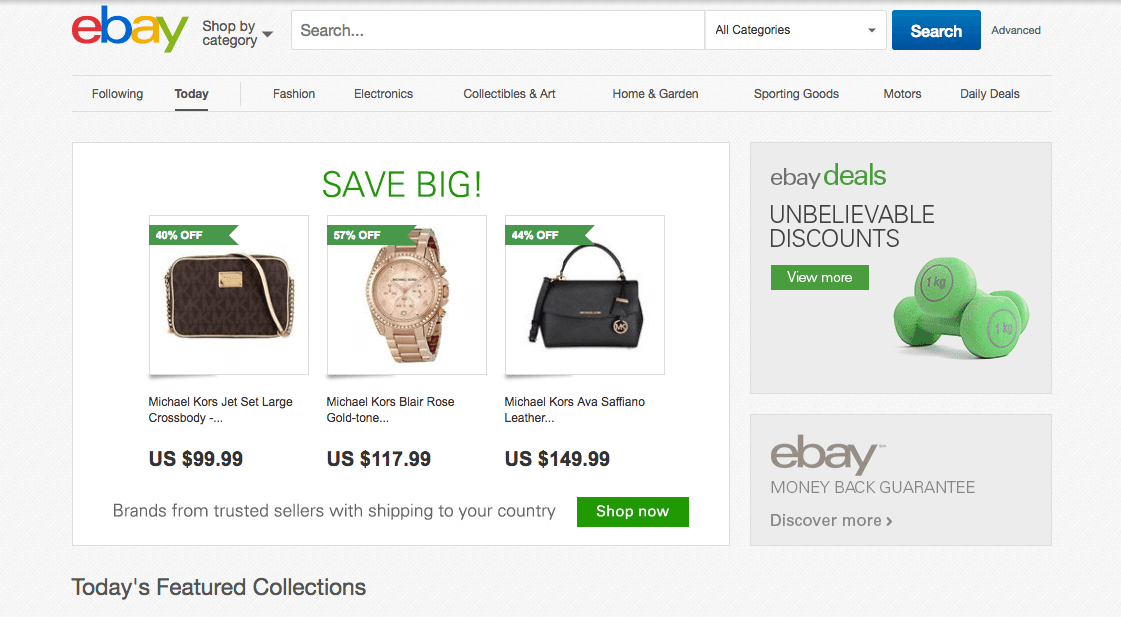Click the Shop now button
Screen dimensions: 1121x617
point(632,511)
